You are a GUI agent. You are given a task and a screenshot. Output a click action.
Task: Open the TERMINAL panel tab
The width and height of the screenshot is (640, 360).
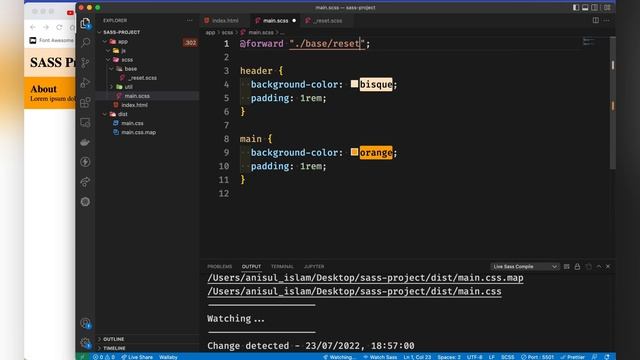282,267
